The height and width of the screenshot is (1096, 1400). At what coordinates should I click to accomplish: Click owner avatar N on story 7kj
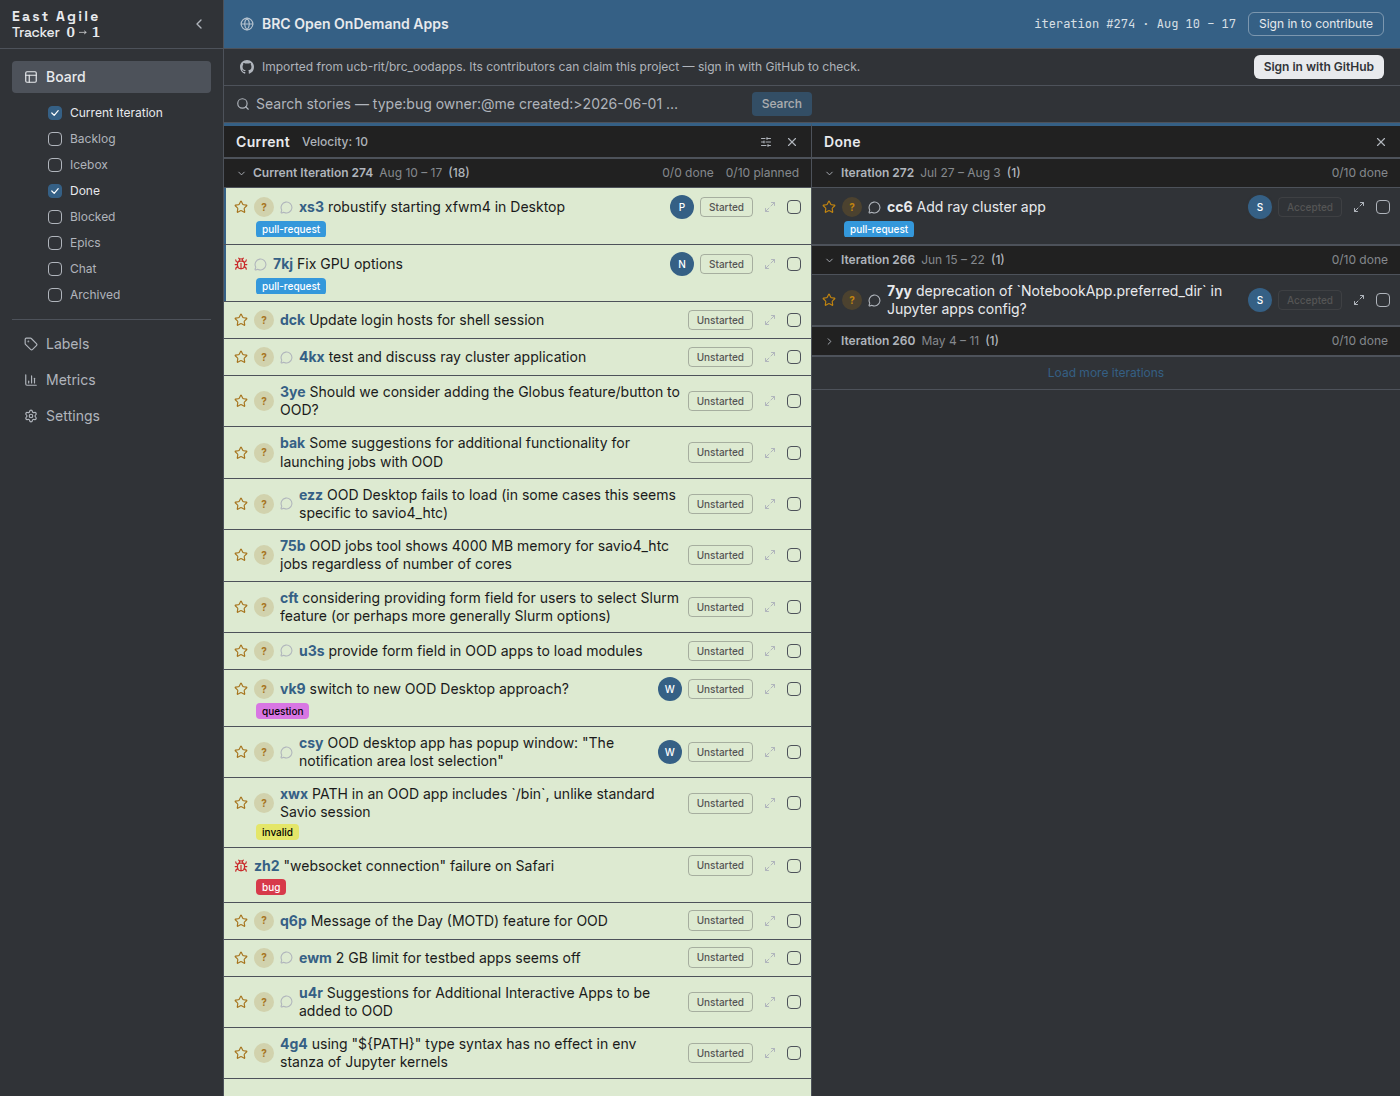(682, 264)
